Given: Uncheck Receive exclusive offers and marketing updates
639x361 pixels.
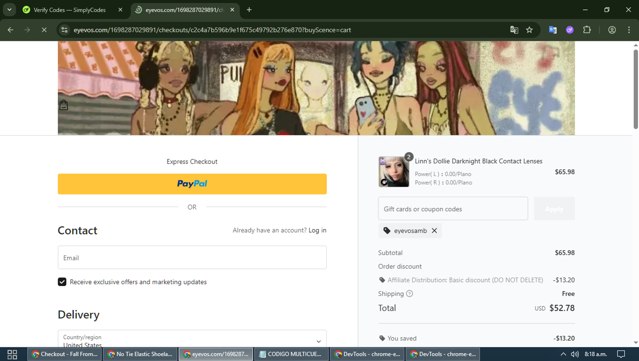Looking at the screenshot, I should (62, 282).
